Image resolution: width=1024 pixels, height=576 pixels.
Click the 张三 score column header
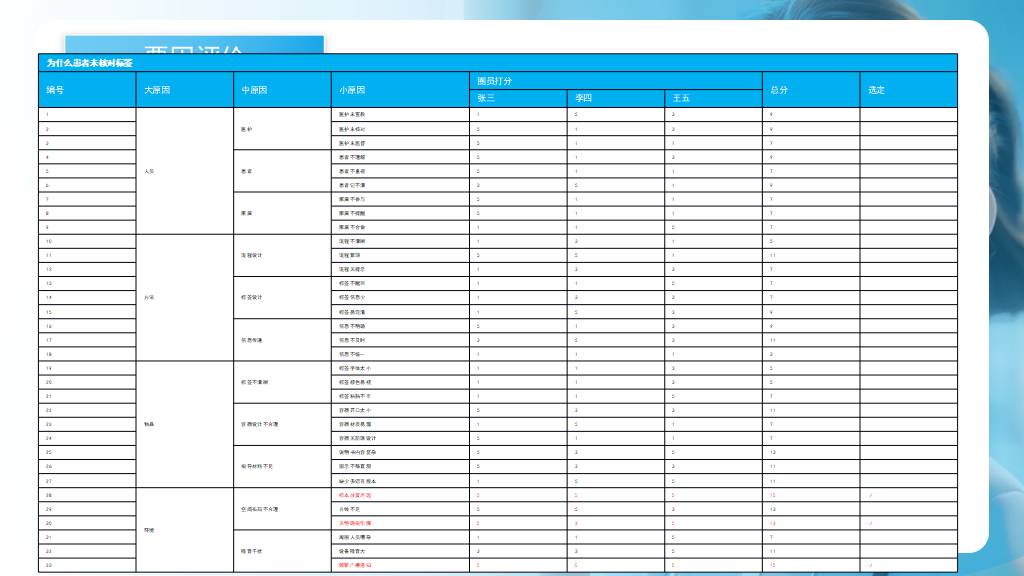(486, 98)
